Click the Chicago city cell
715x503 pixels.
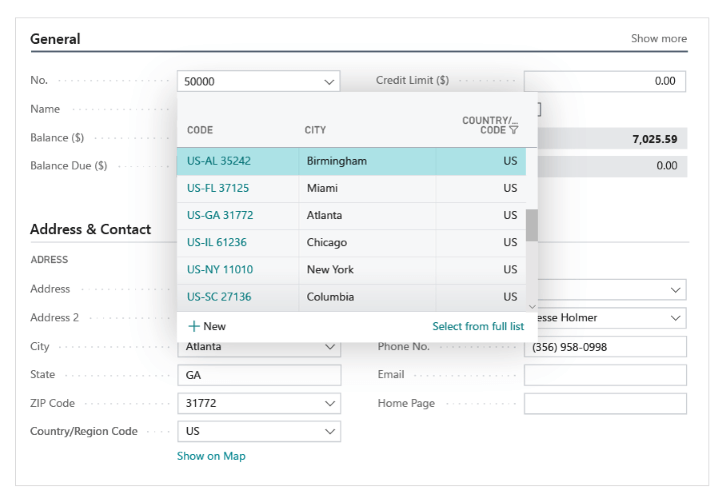(x=367, y=242)
